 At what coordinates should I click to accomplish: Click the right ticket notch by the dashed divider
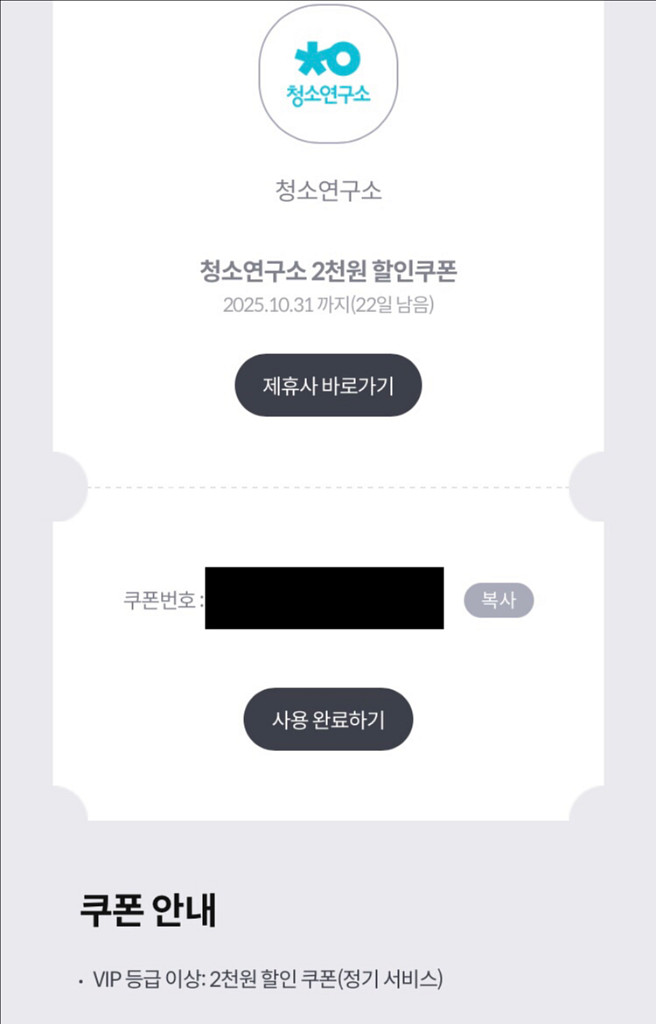588,487
